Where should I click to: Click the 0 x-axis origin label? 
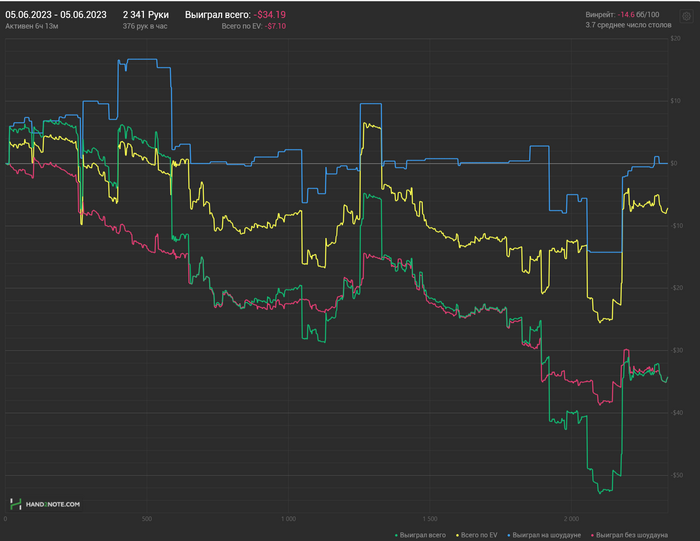pyautogui.click(x=5, y=519)
